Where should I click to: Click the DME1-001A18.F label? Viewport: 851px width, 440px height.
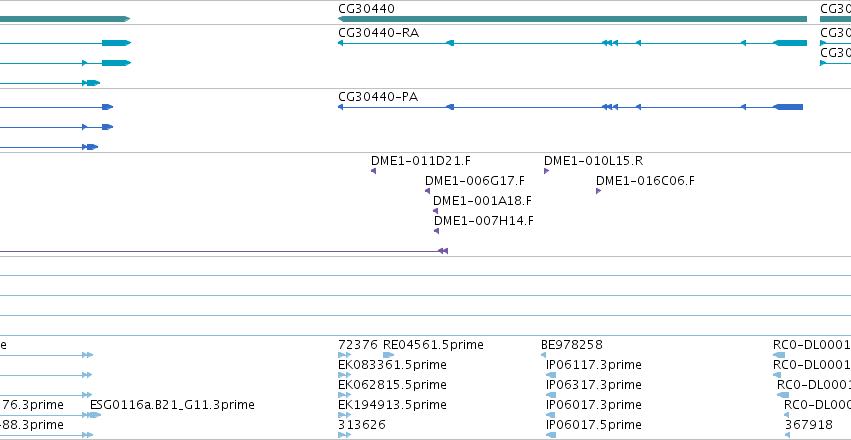482,201
